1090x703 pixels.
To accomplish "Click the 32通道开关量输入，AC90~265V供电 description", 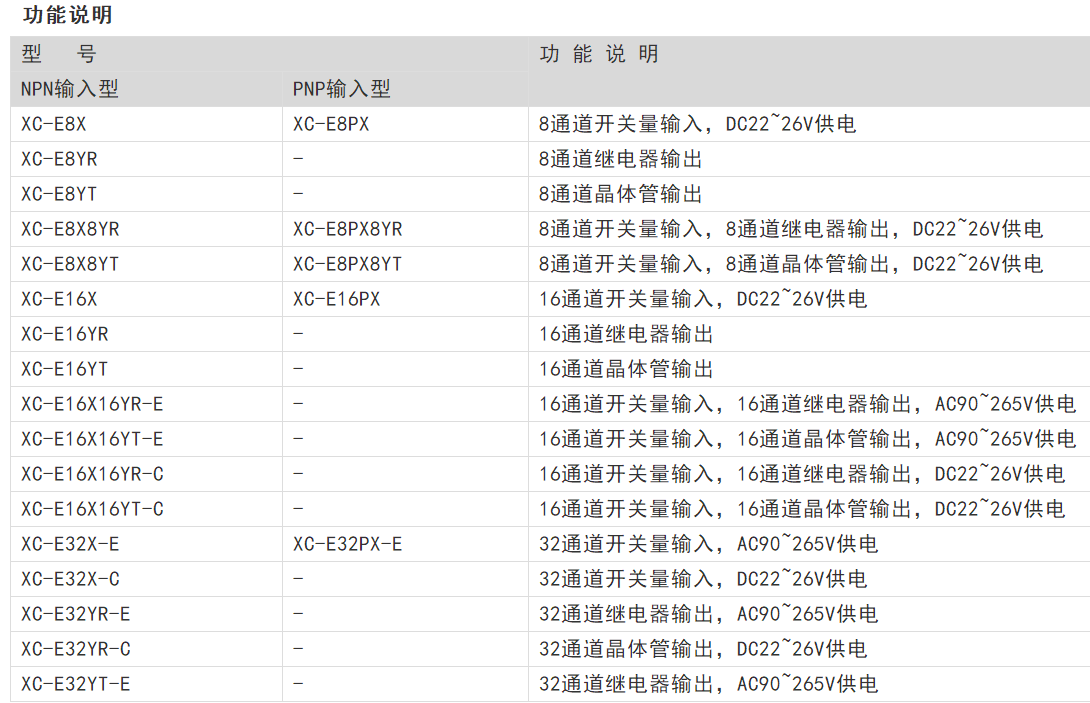I will 708,544.
